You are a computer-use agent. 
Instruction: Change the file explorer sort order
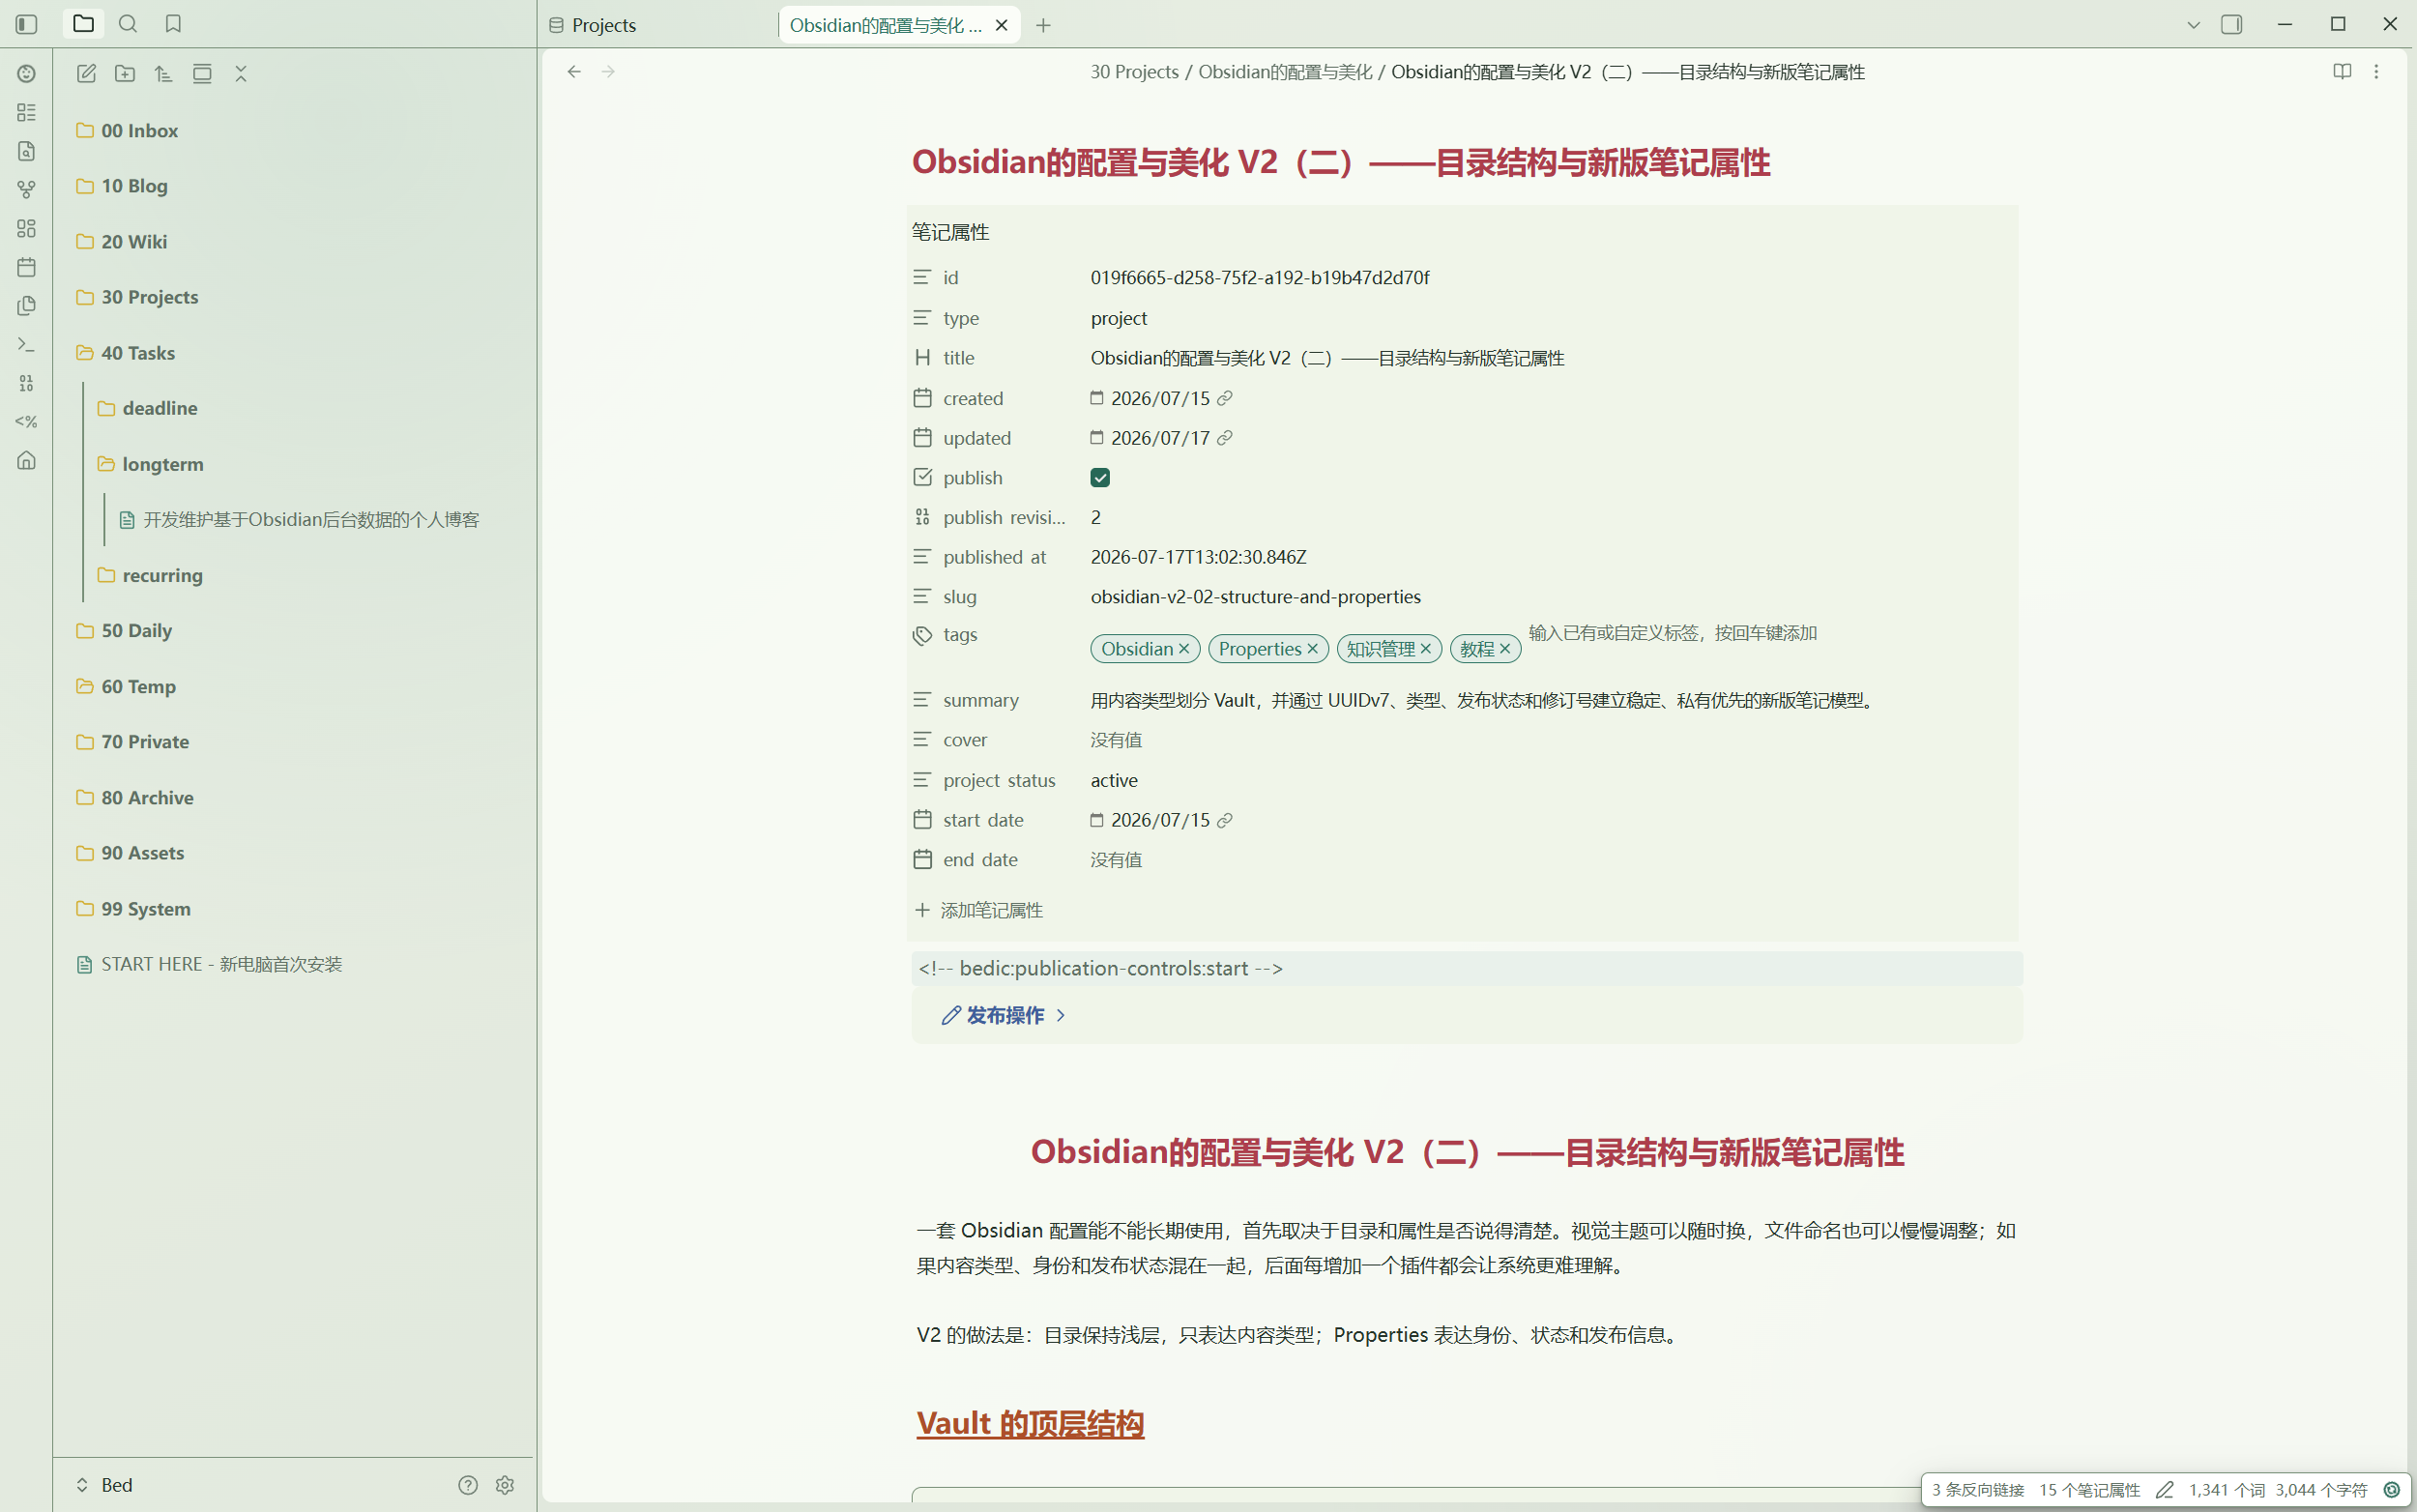click(x=163, y=74)
